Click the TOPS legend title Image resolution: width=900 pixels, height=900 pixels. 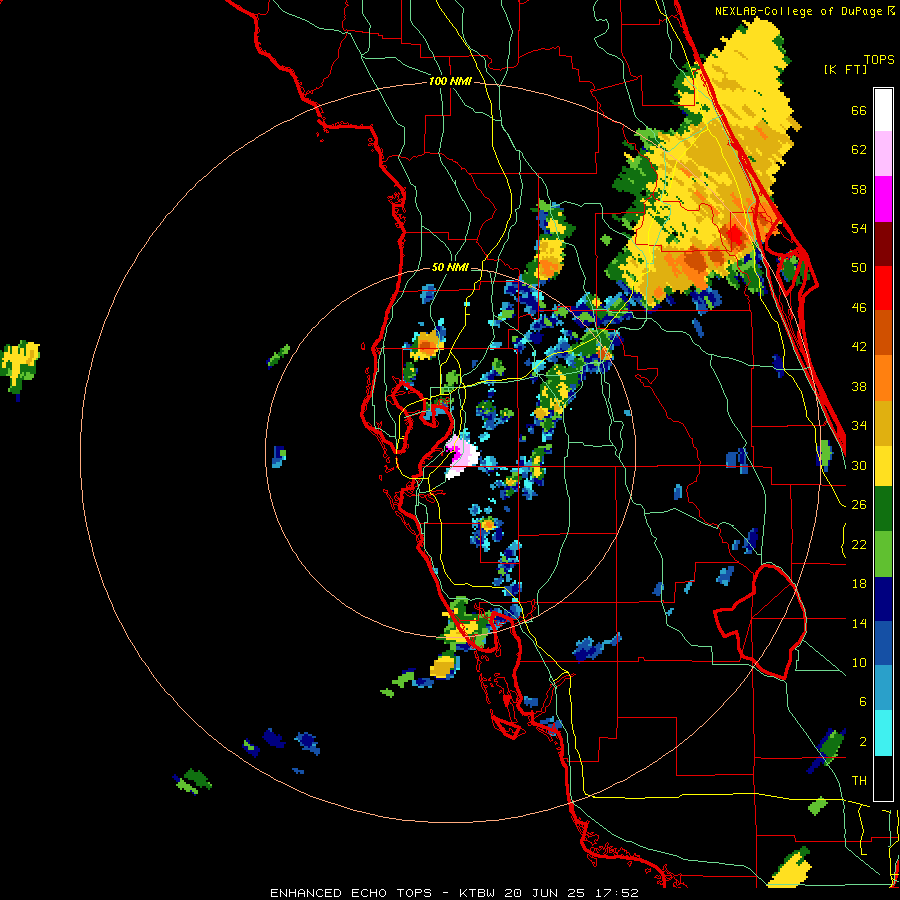pyautogui.click(x=879, y=60)
